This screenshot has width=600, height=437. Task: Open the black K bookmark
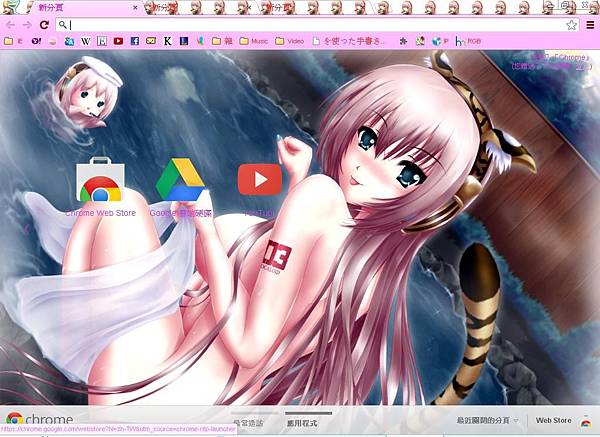[168, 41]
